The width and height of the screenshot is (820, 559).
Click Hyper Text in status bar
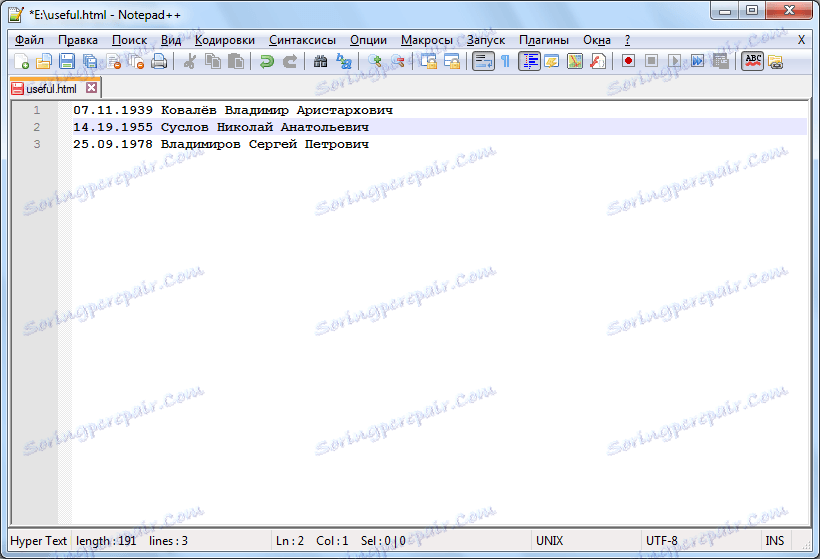(39, 541)
